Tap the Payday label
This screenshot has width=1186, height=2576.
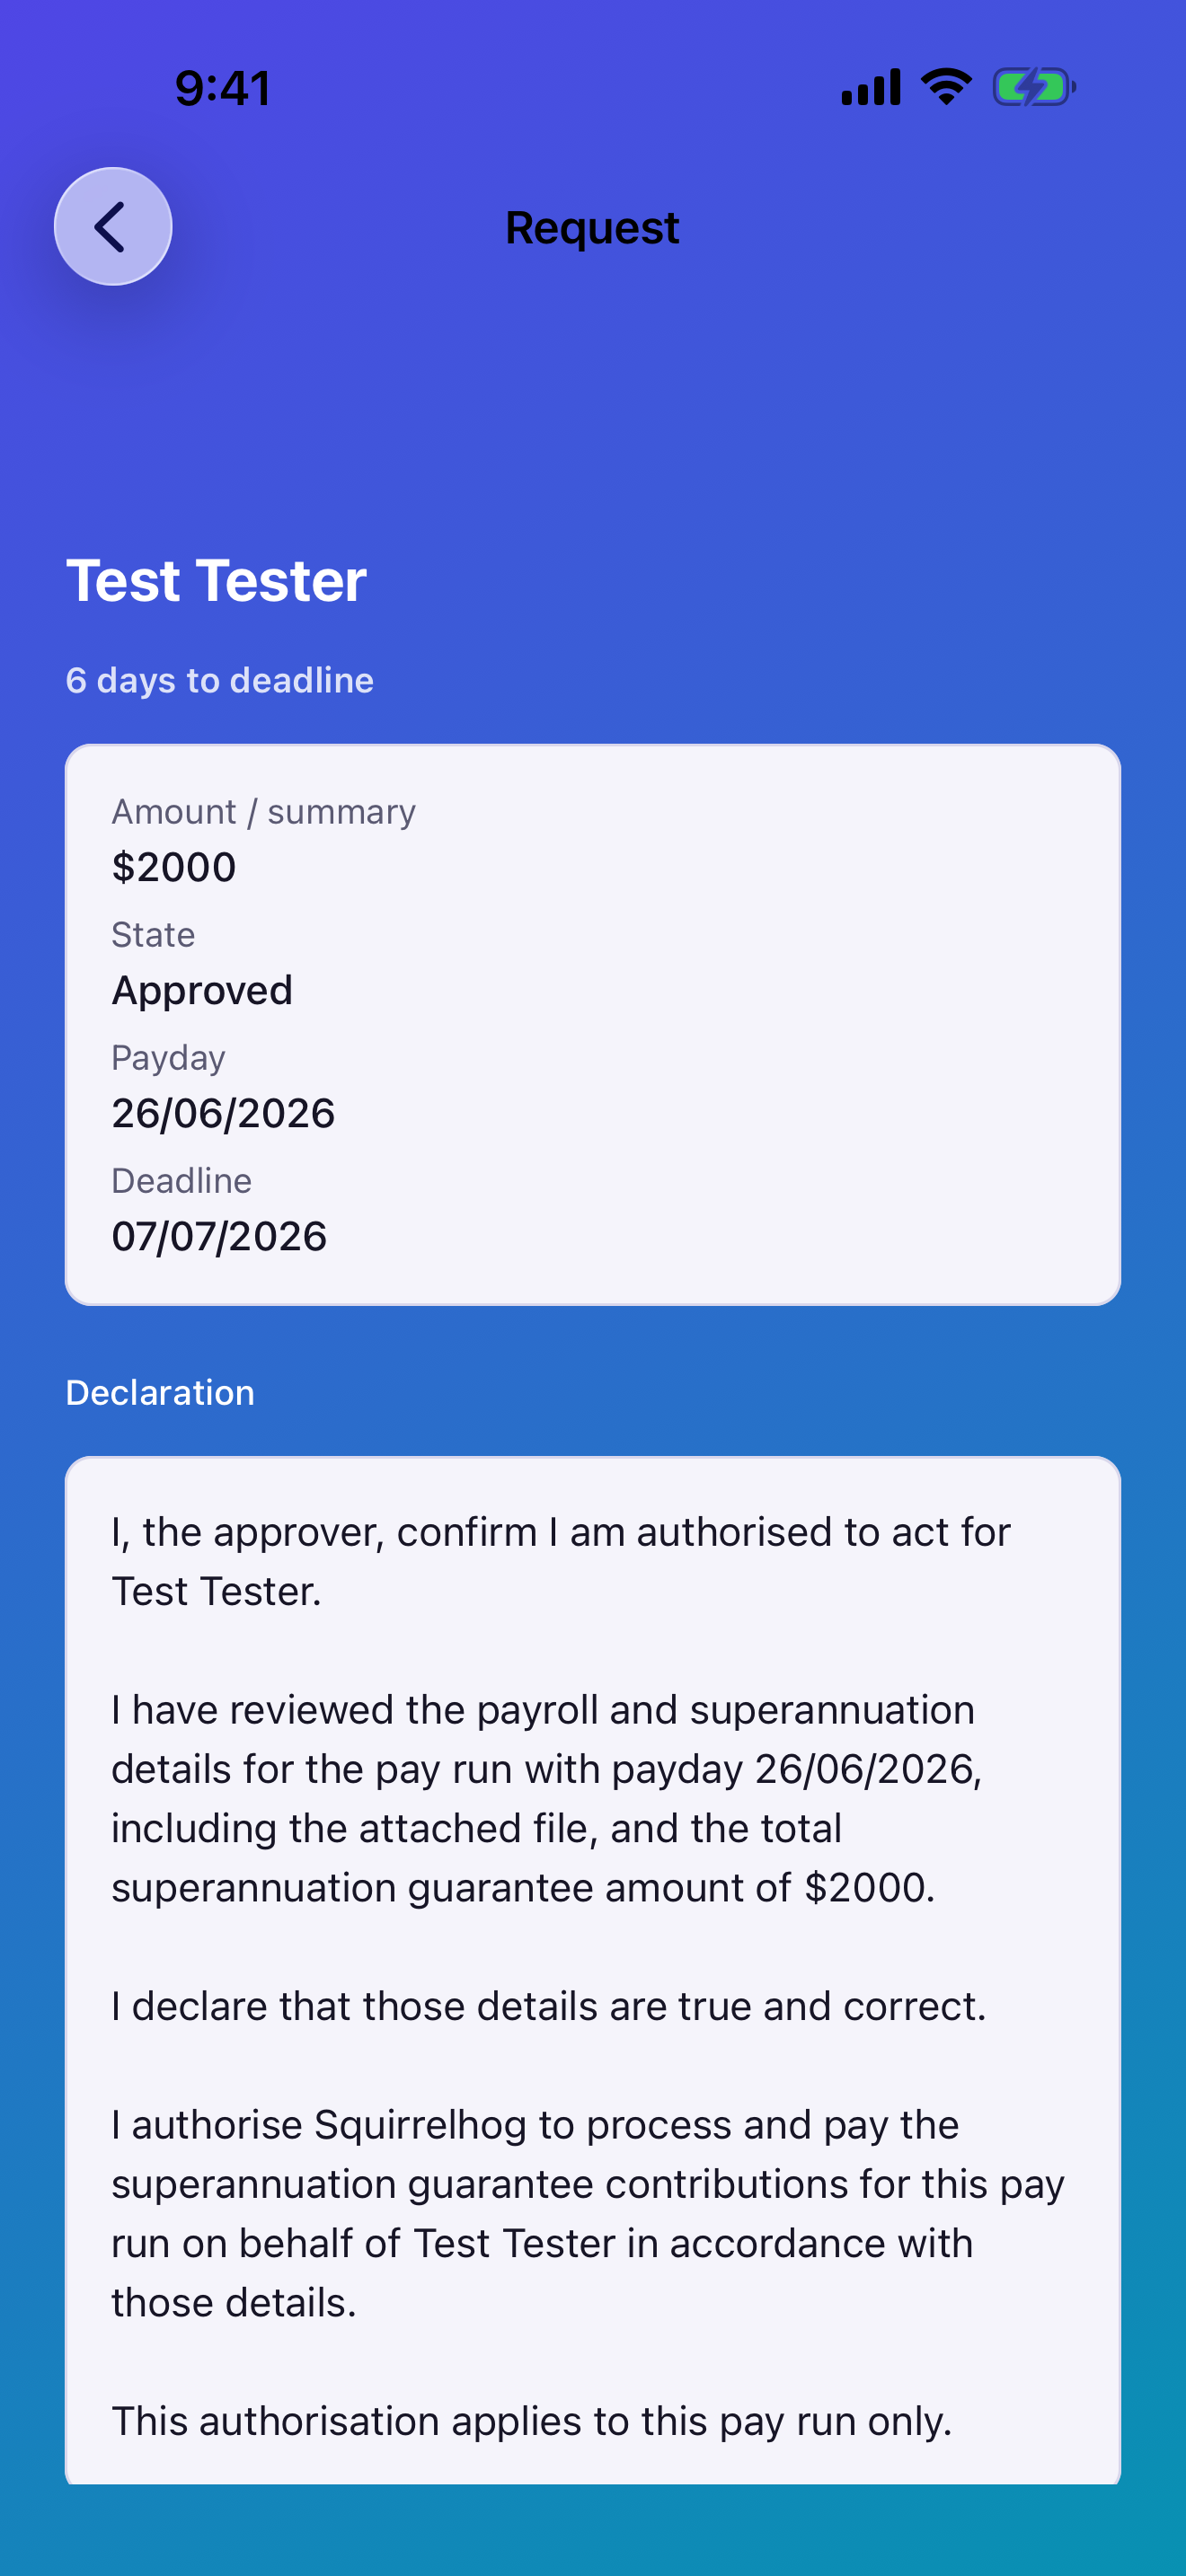(168, 1058)
